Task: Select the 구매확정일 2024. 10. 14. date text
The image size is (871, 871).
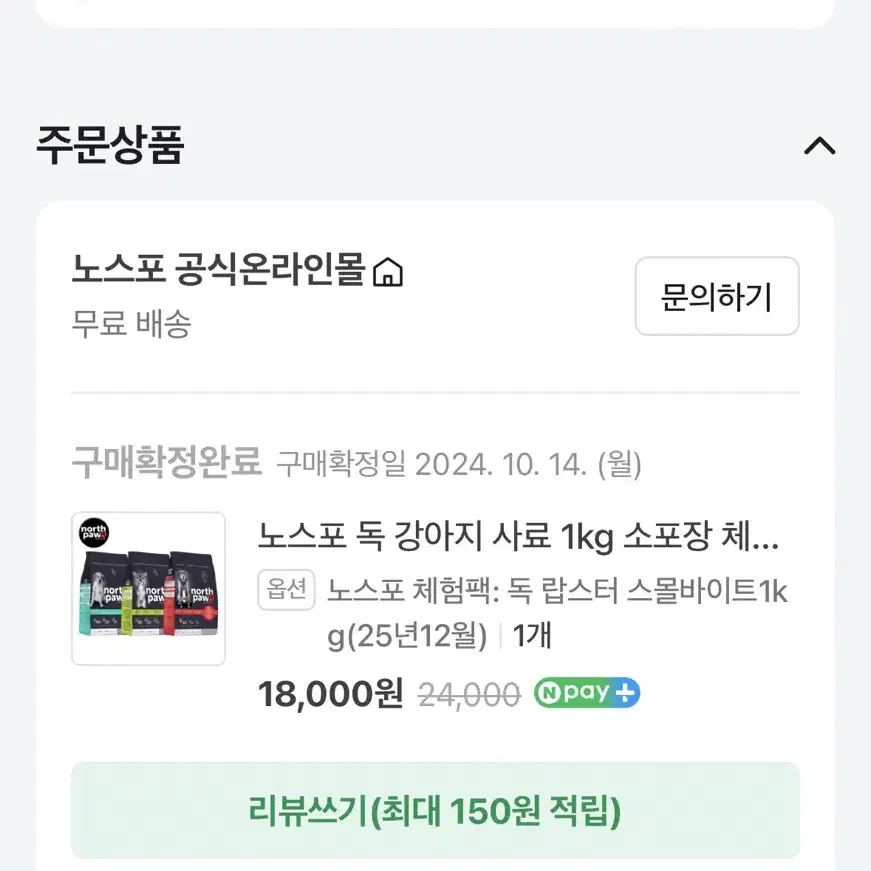Action: tap(459, 465)
